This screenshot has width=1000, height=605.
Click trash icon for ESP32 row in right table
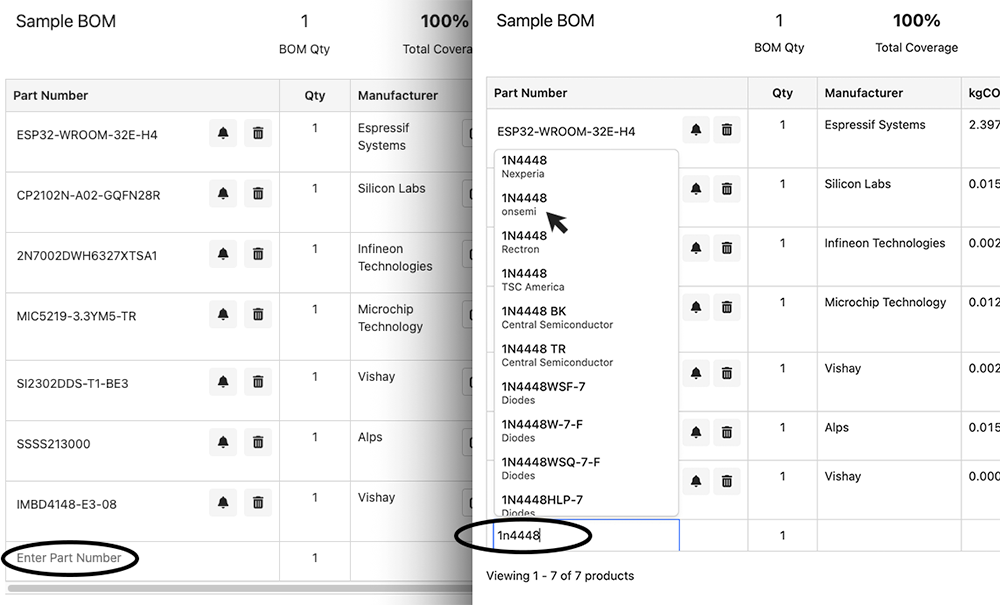pyautogui.click(x=727, y=130)
